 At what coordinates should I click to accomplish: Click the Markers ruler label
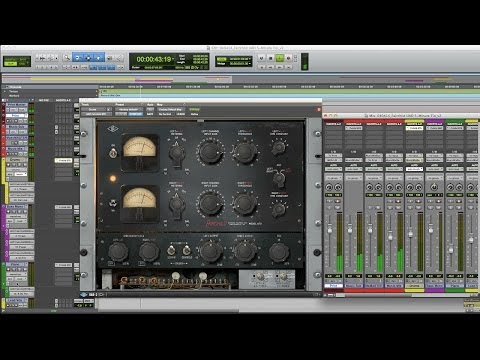(x=14, y=96)
